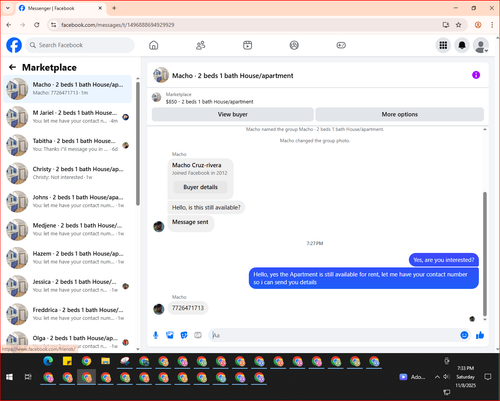Click the 'Yes, are you interested?' message
Image resolution: width=500 pixels, height=401 pixels.
point(444,260)
